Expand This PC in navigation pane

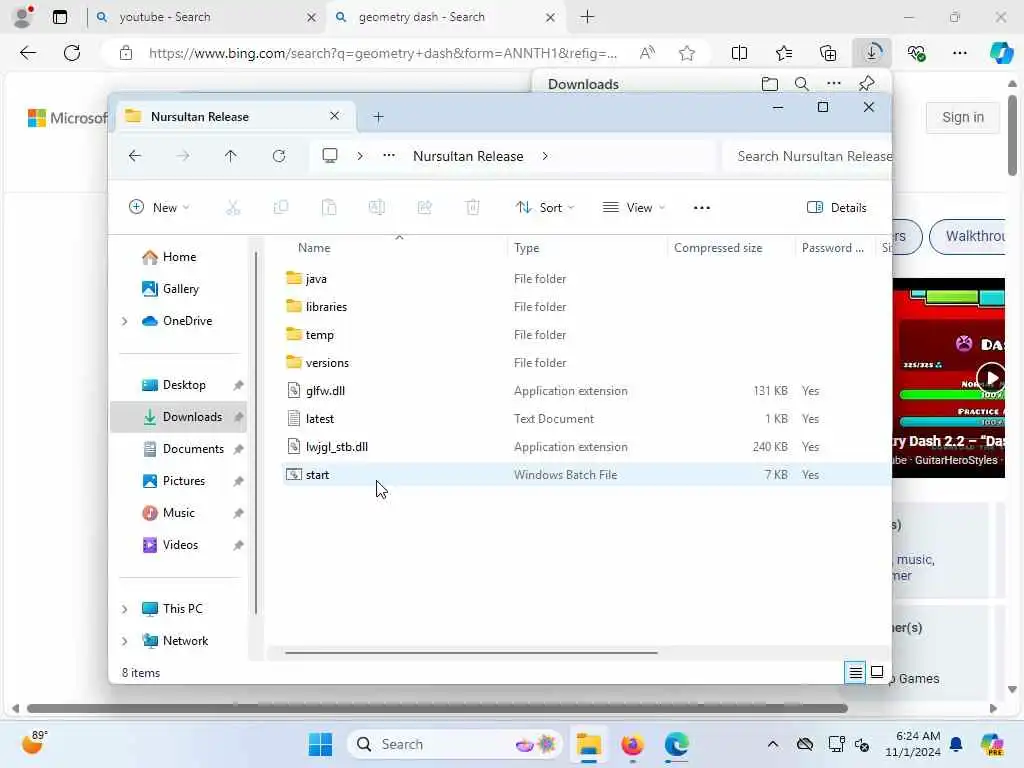(x=125, y=609)
